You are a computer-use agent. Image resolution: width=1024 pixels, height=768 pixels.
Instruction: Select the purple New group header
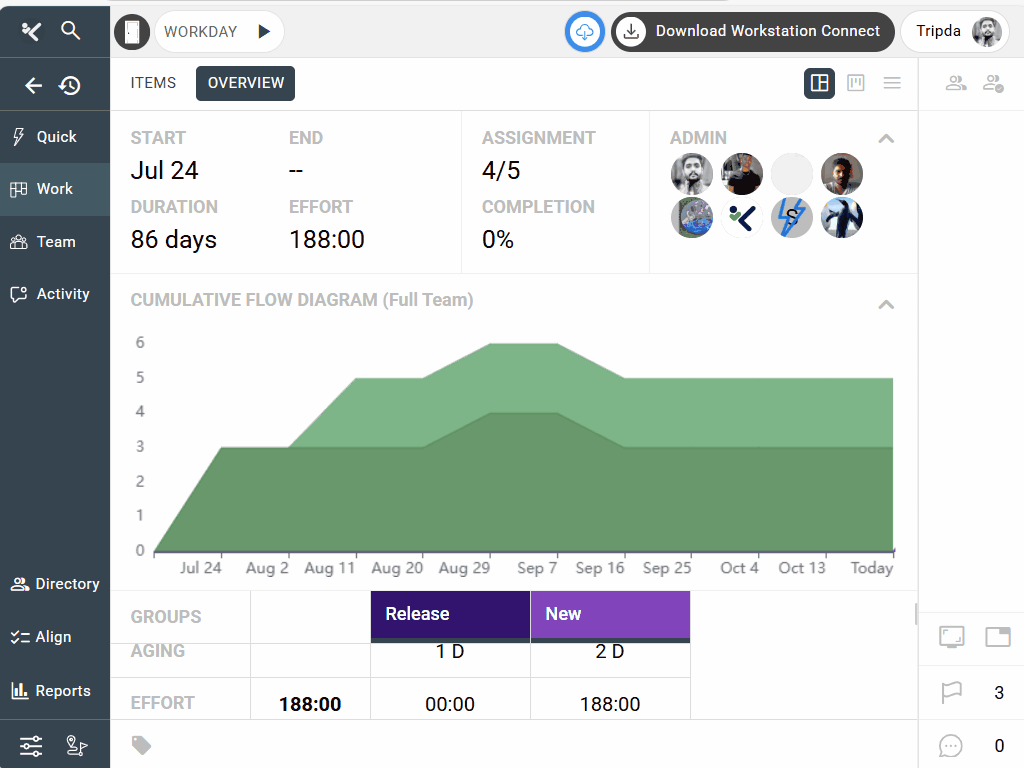click(x=610, y=614)
